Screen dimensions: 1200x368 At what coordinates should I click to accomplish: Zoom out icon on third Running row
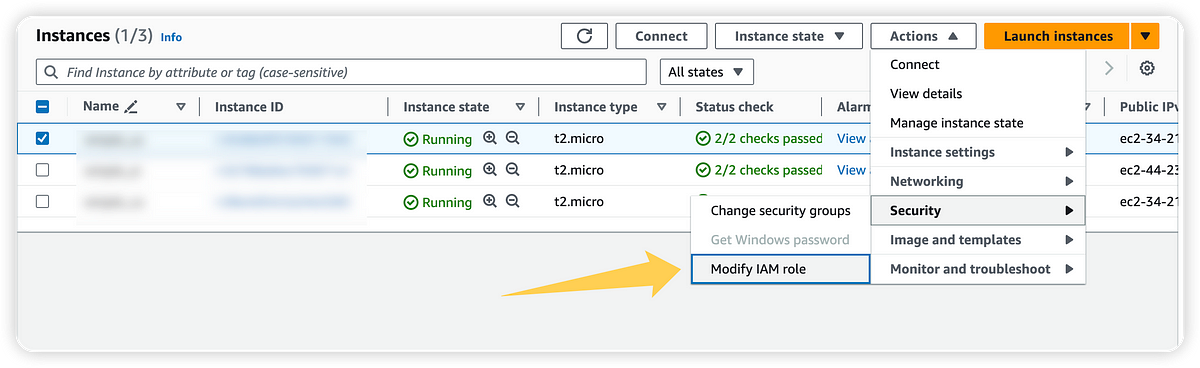[513, 201]
